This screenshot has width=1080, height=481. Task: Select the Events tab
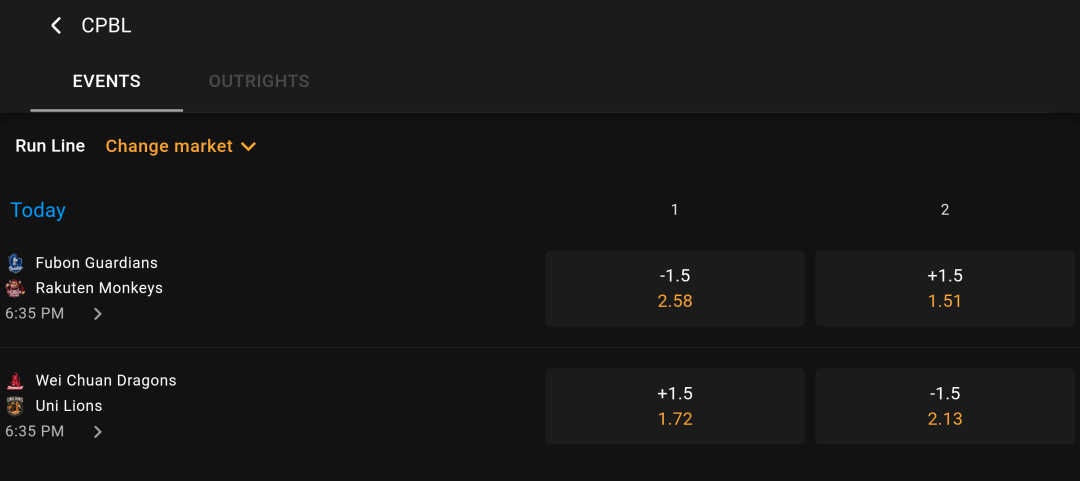(107, 81)
